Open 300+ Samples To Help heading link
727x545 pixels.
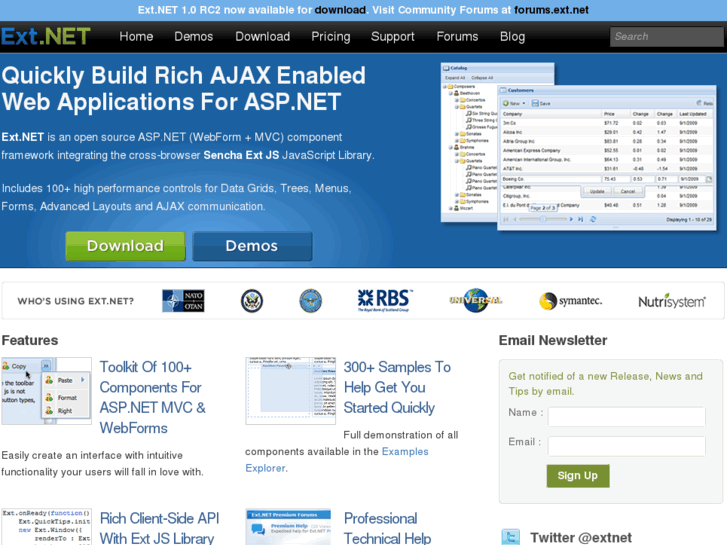[397, 387]
